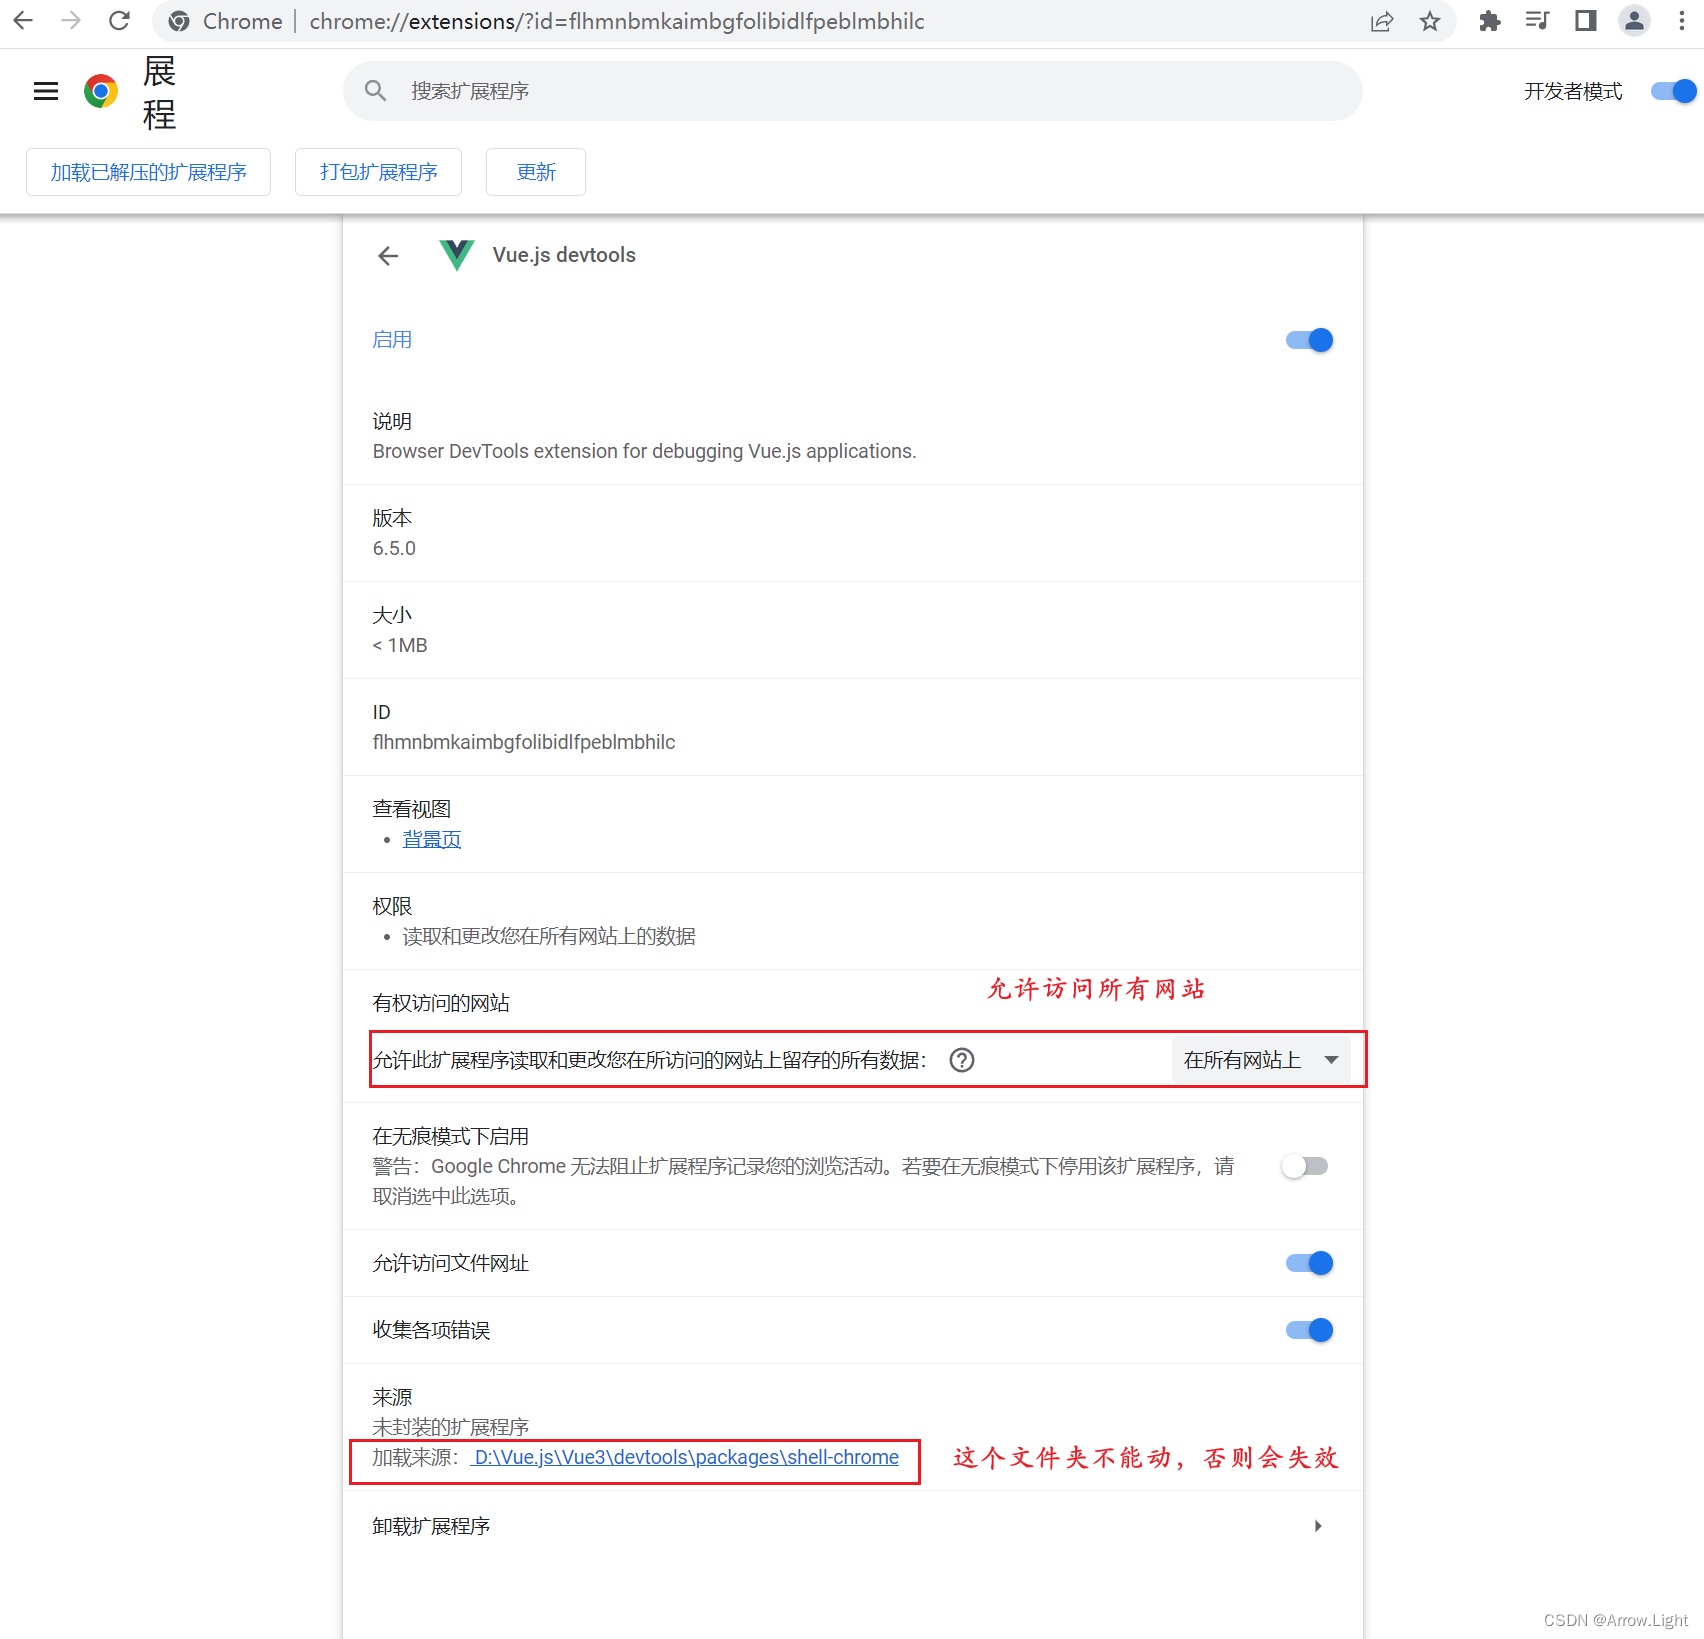Disable the 收集各项错误 toggle

[x=1309, y=1330]
